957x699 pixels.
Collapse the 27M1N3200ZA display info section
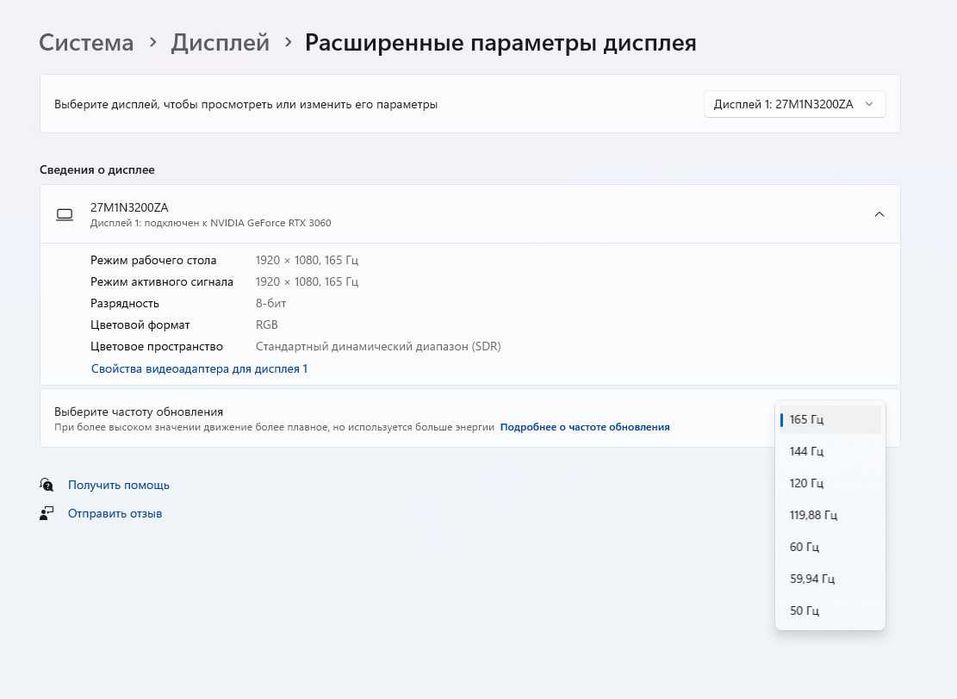(879, 214)
